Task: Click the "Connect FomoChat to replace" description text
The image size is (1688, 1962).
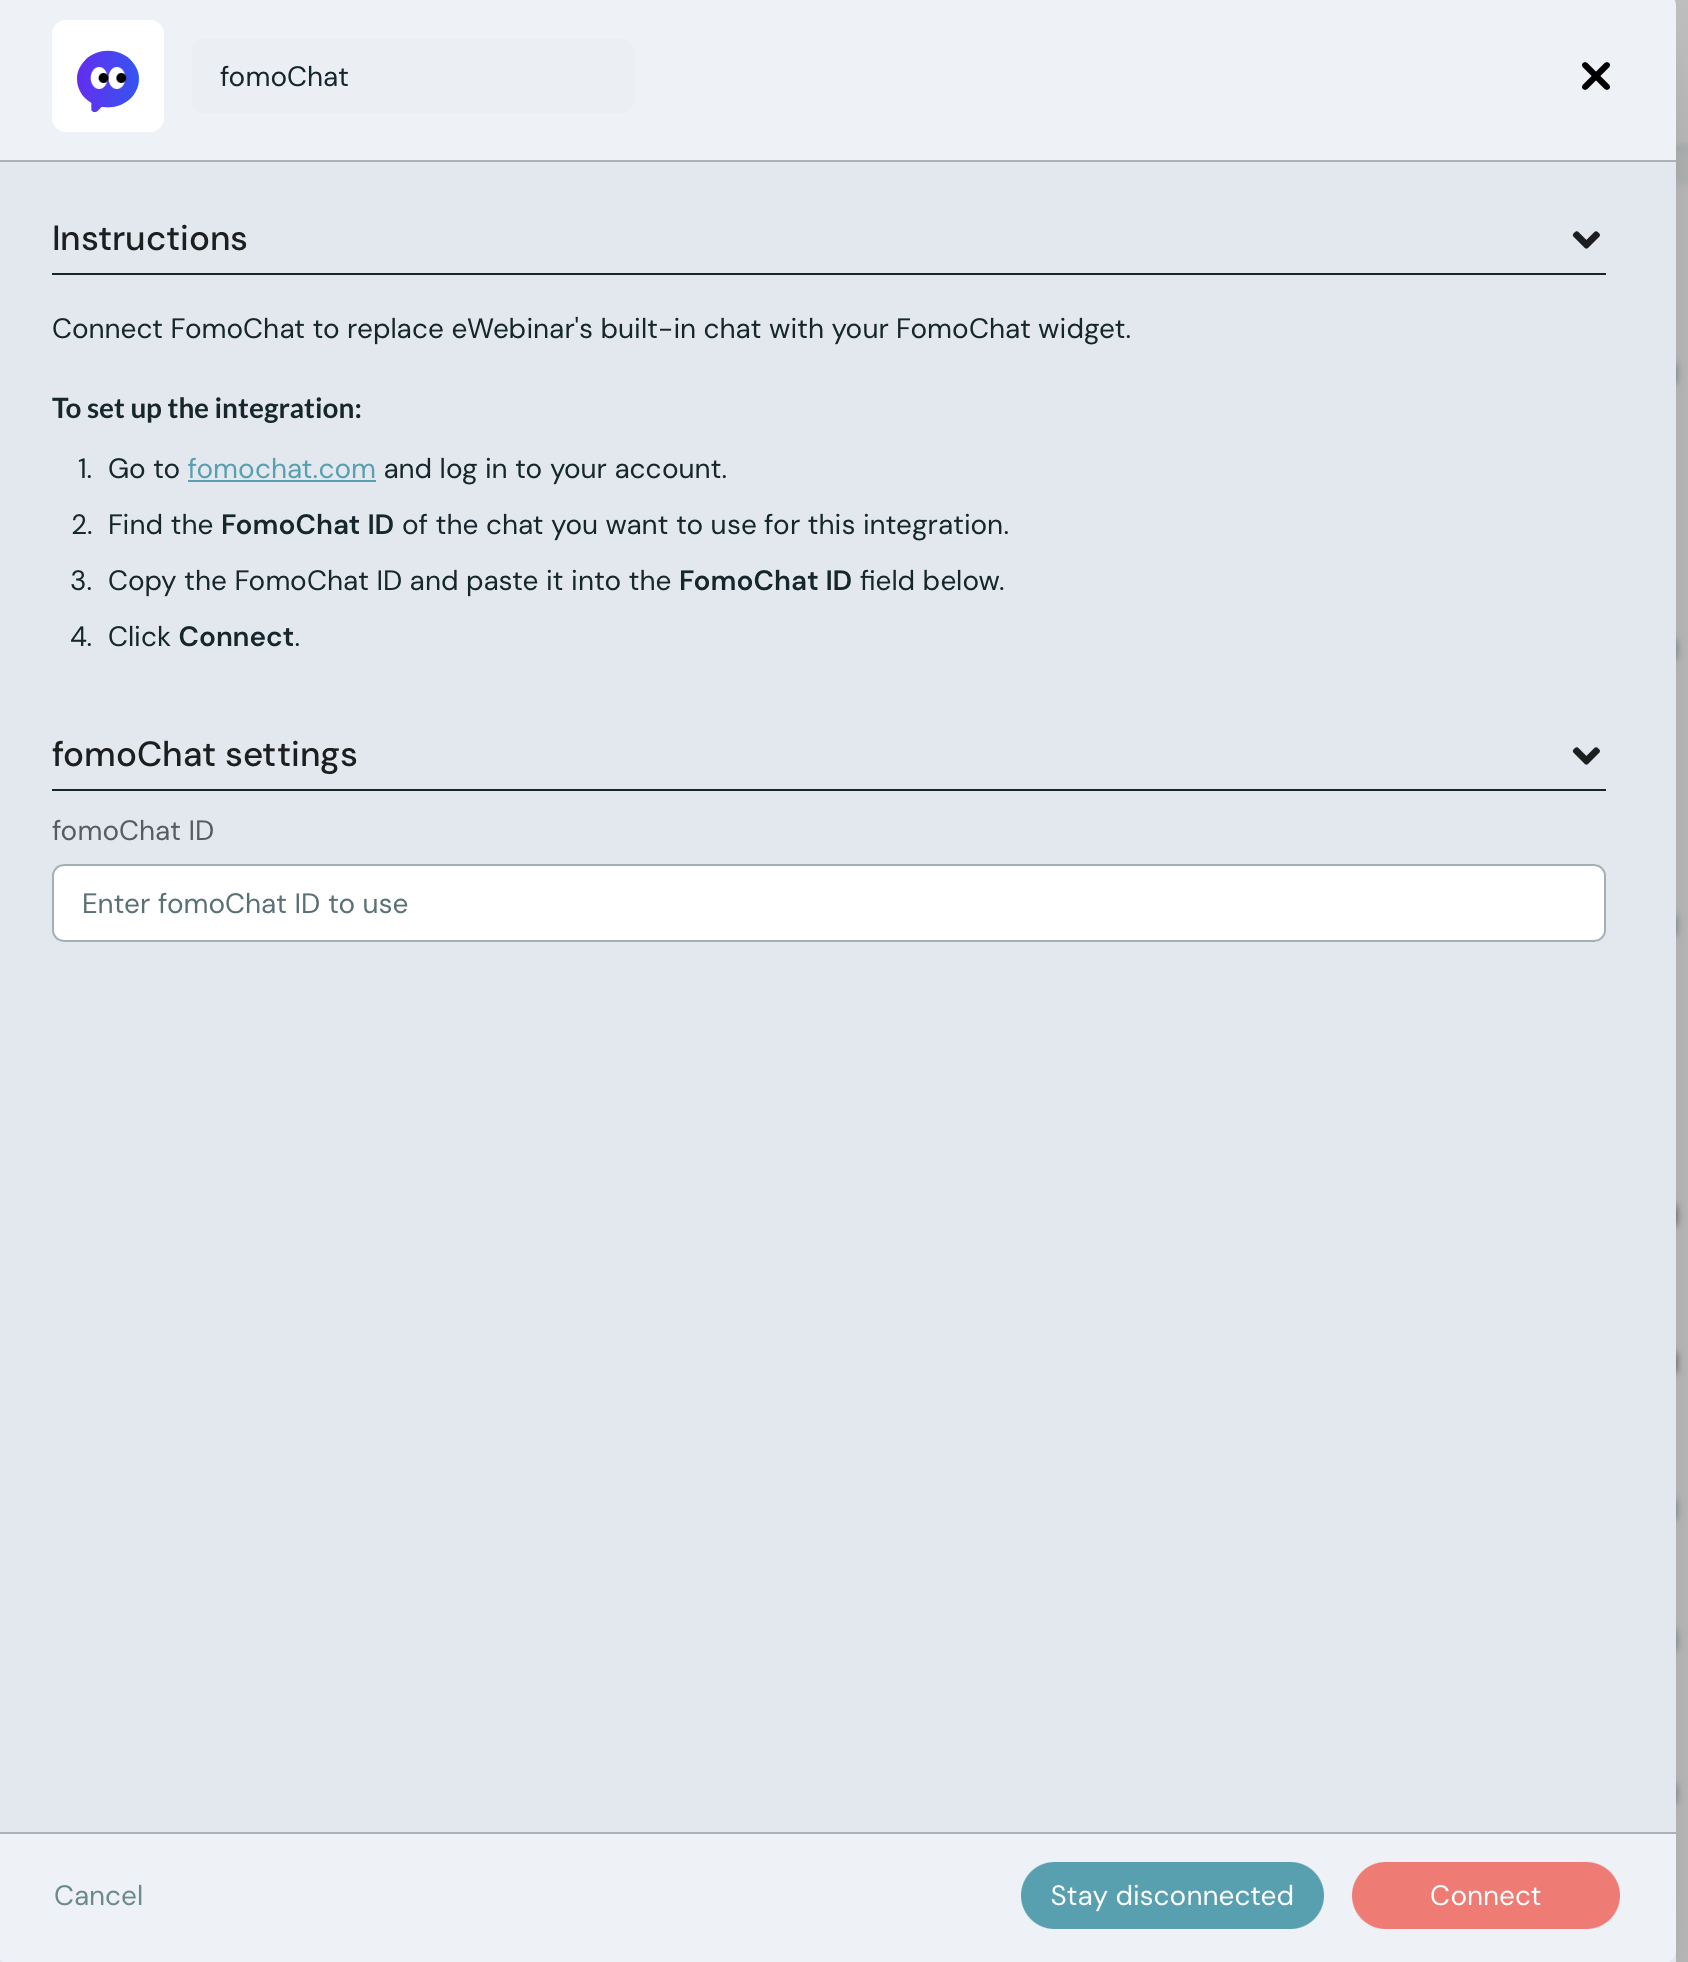Action: (591, 329)
